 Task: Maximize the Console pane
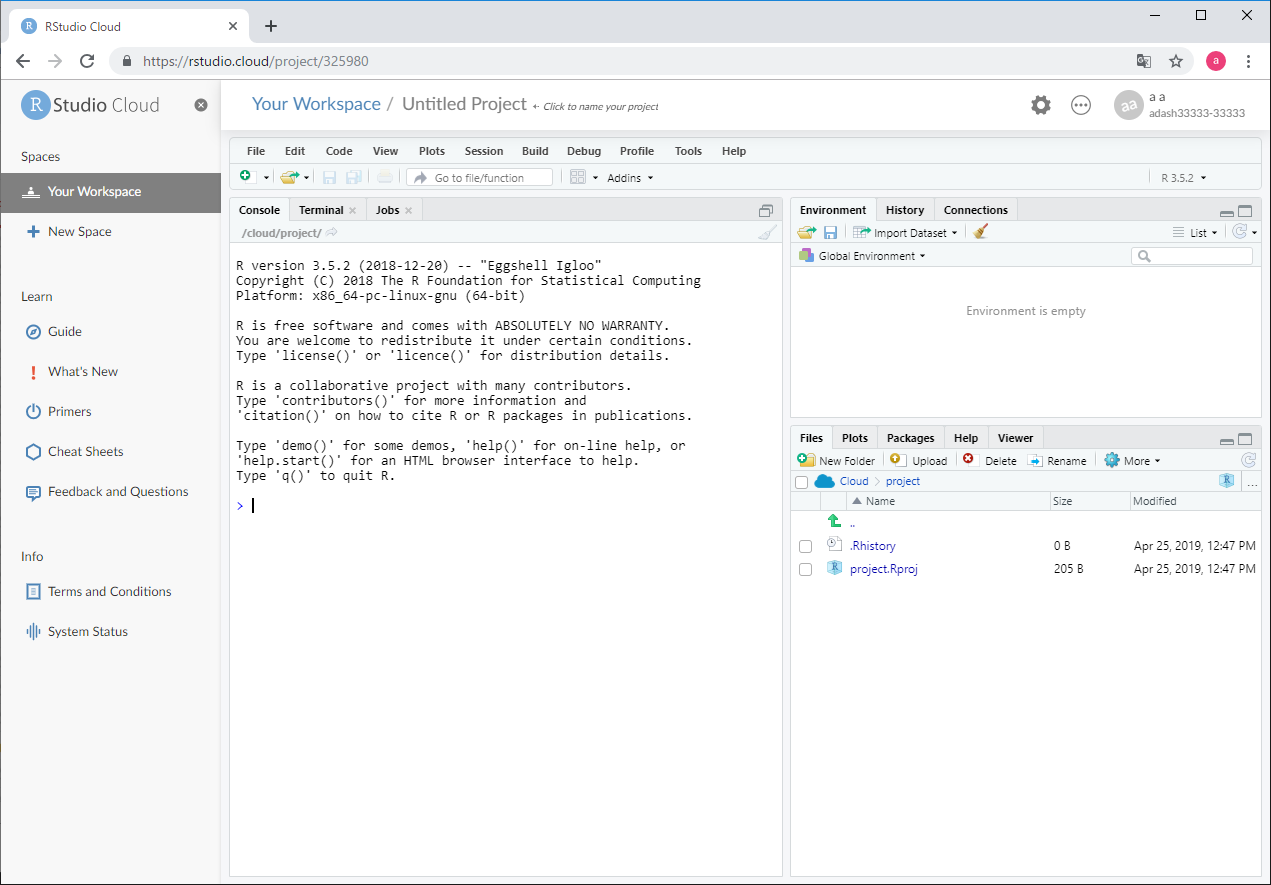point(766,211)
